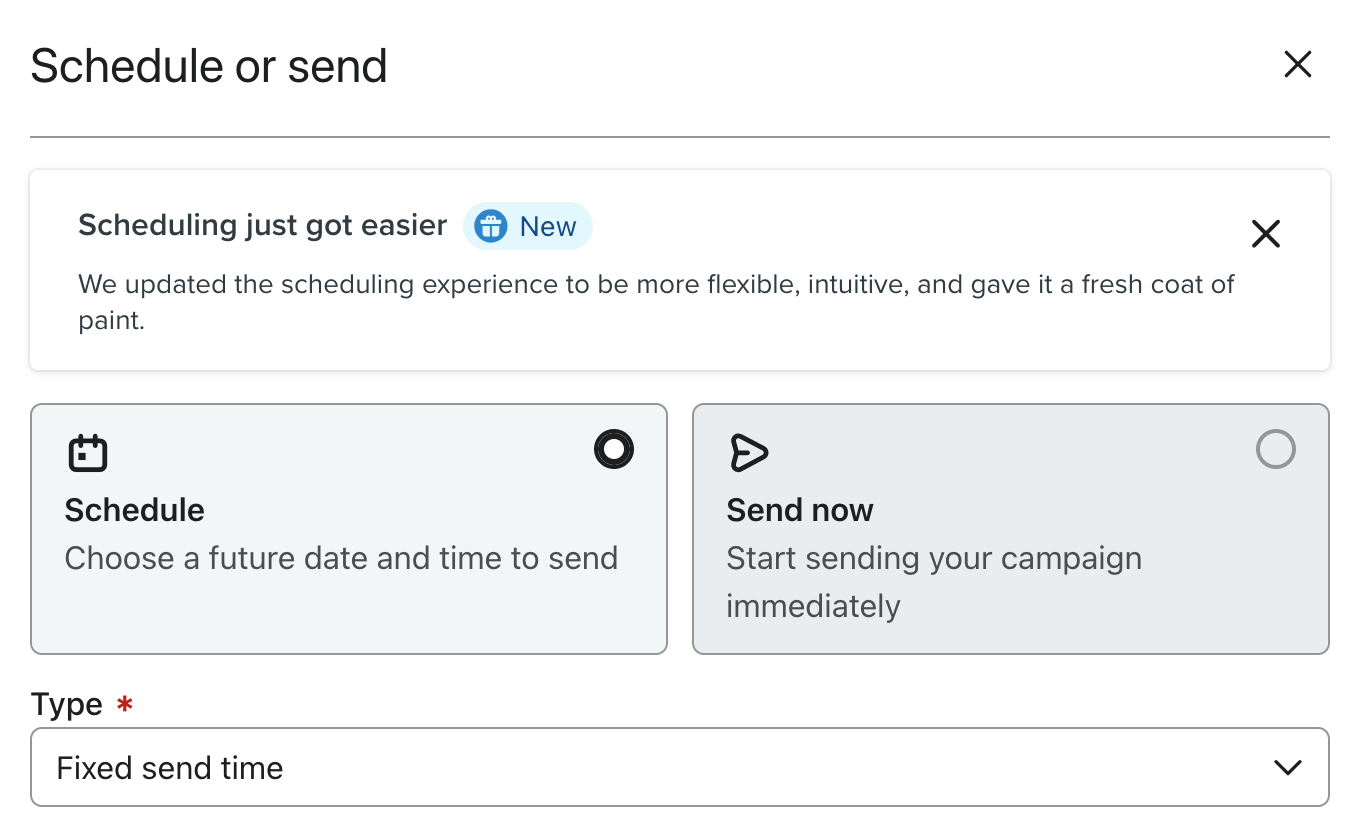Click the Schedule card title text

point(135,510)
